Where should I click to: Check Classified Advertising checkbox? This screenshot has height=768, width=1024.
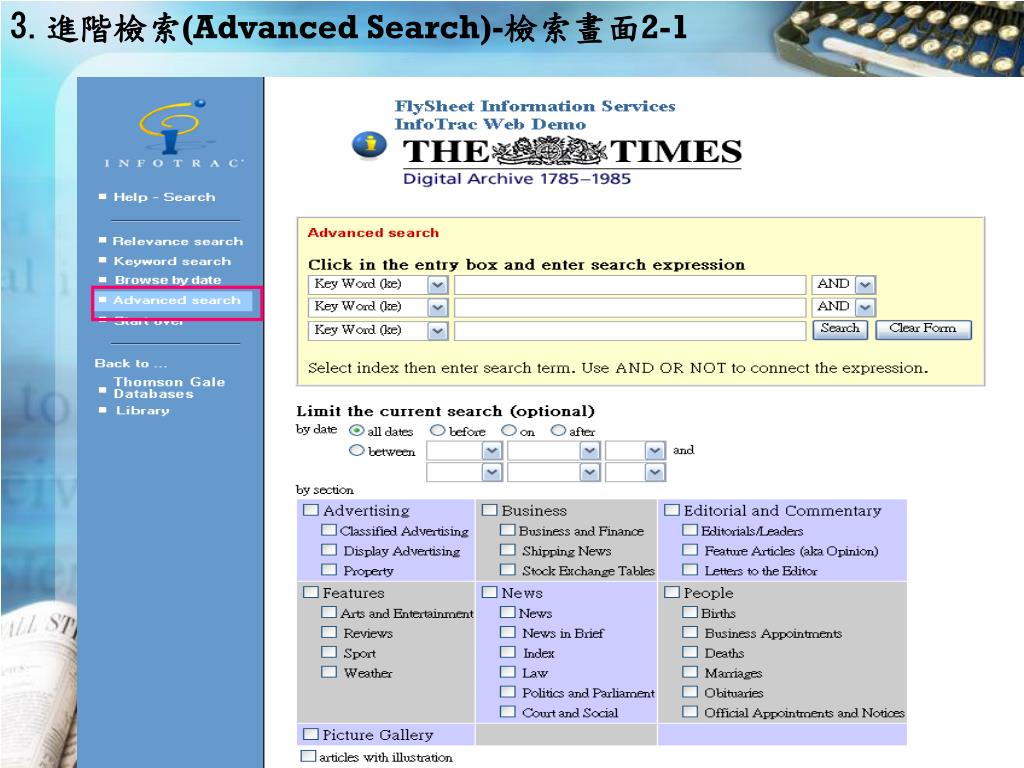[x=329, y=530]
